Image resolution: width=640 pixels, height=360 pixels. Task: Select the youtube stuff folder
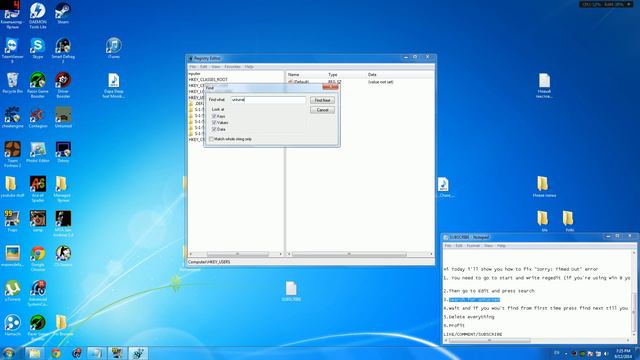pyautogui.click(x=12, y=187)
